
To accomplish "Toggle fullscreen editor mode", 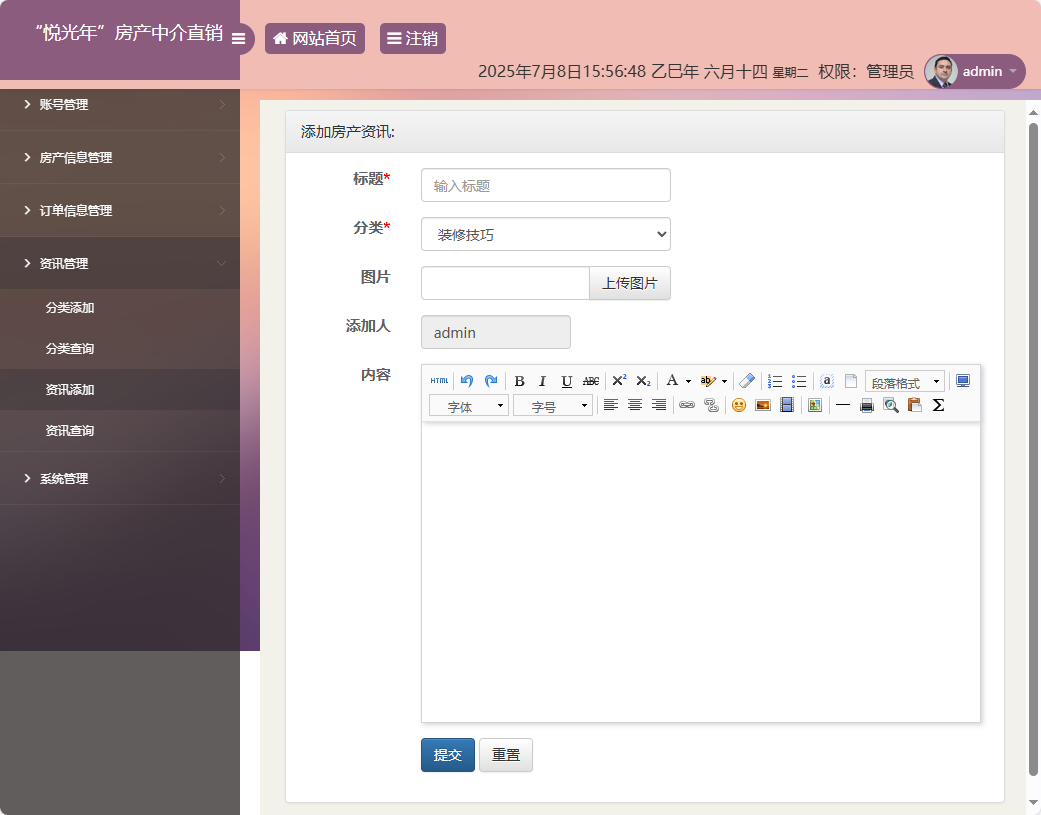I will tap(962, 381).
